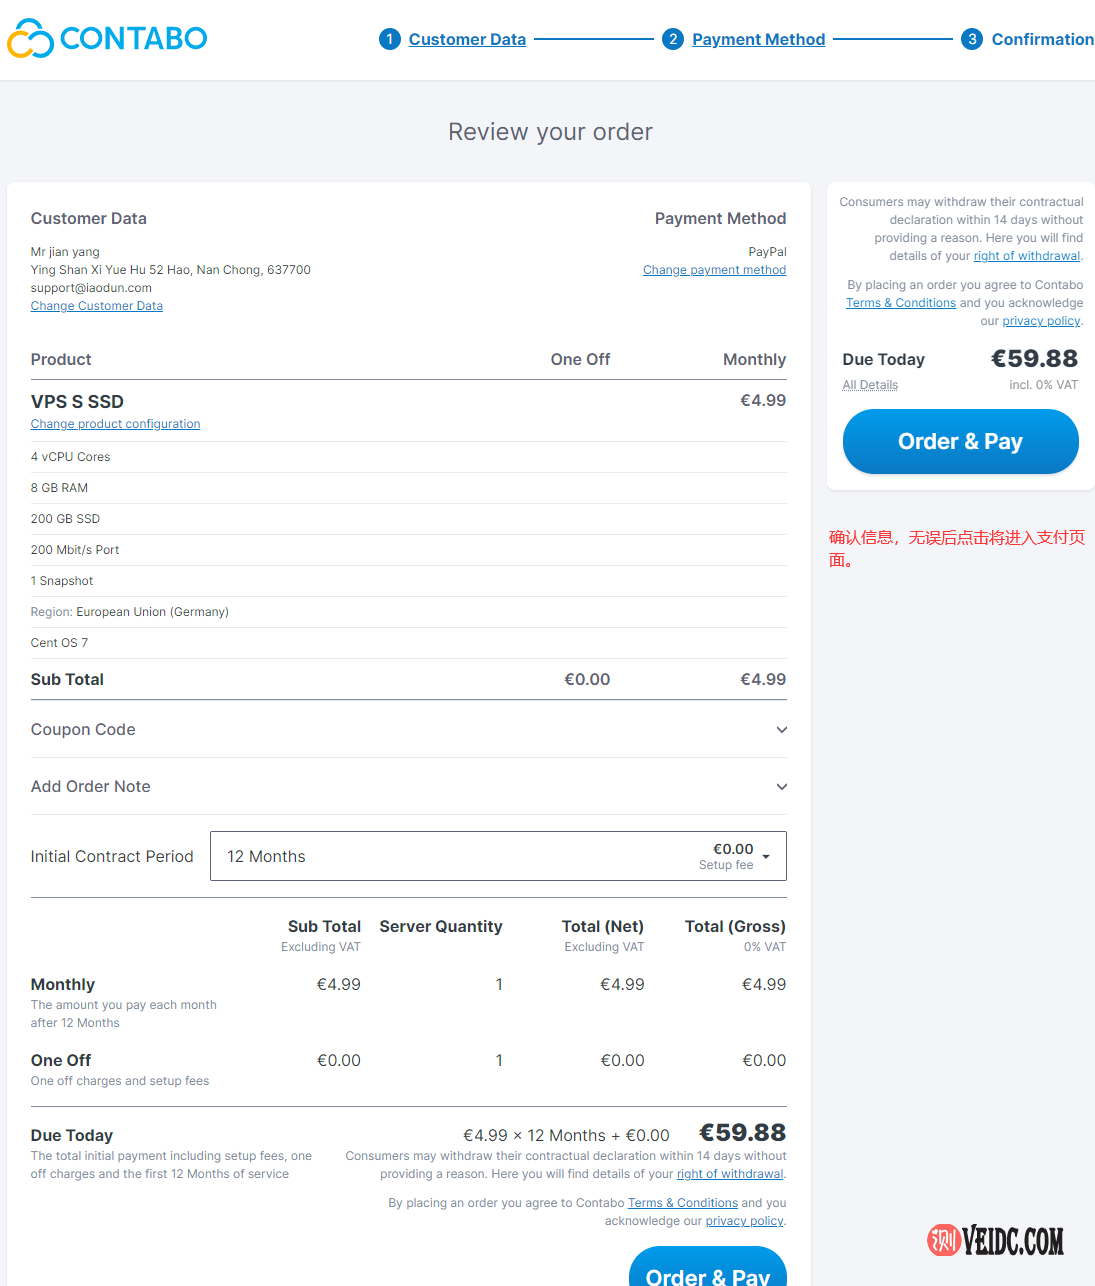Click Change product configuration link
1095x1286 pixels.
pos(115,424)
